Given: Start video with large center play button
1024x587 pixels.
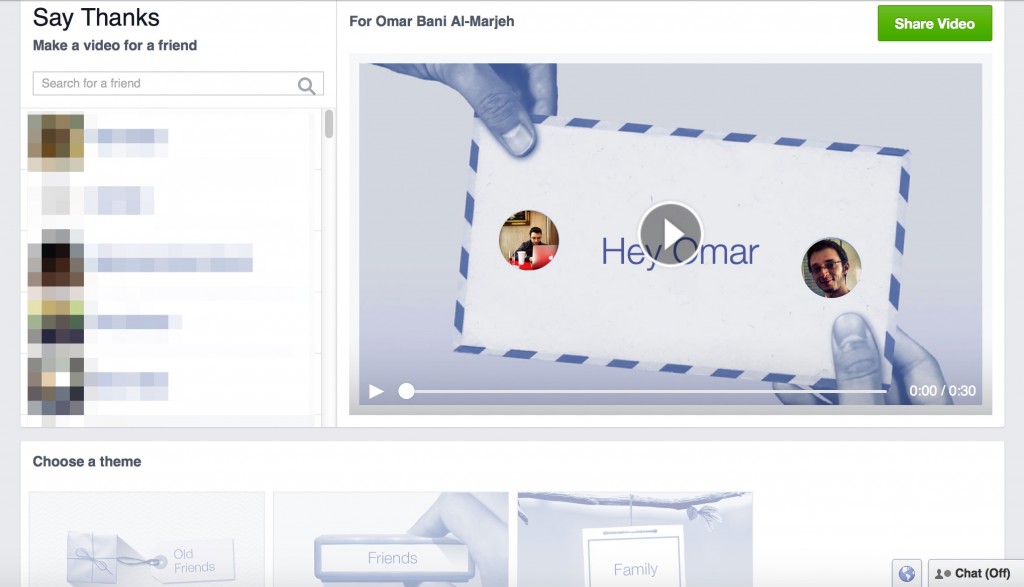Looking at the screenshot, I should pyautogui.click(x=671, y=234).
